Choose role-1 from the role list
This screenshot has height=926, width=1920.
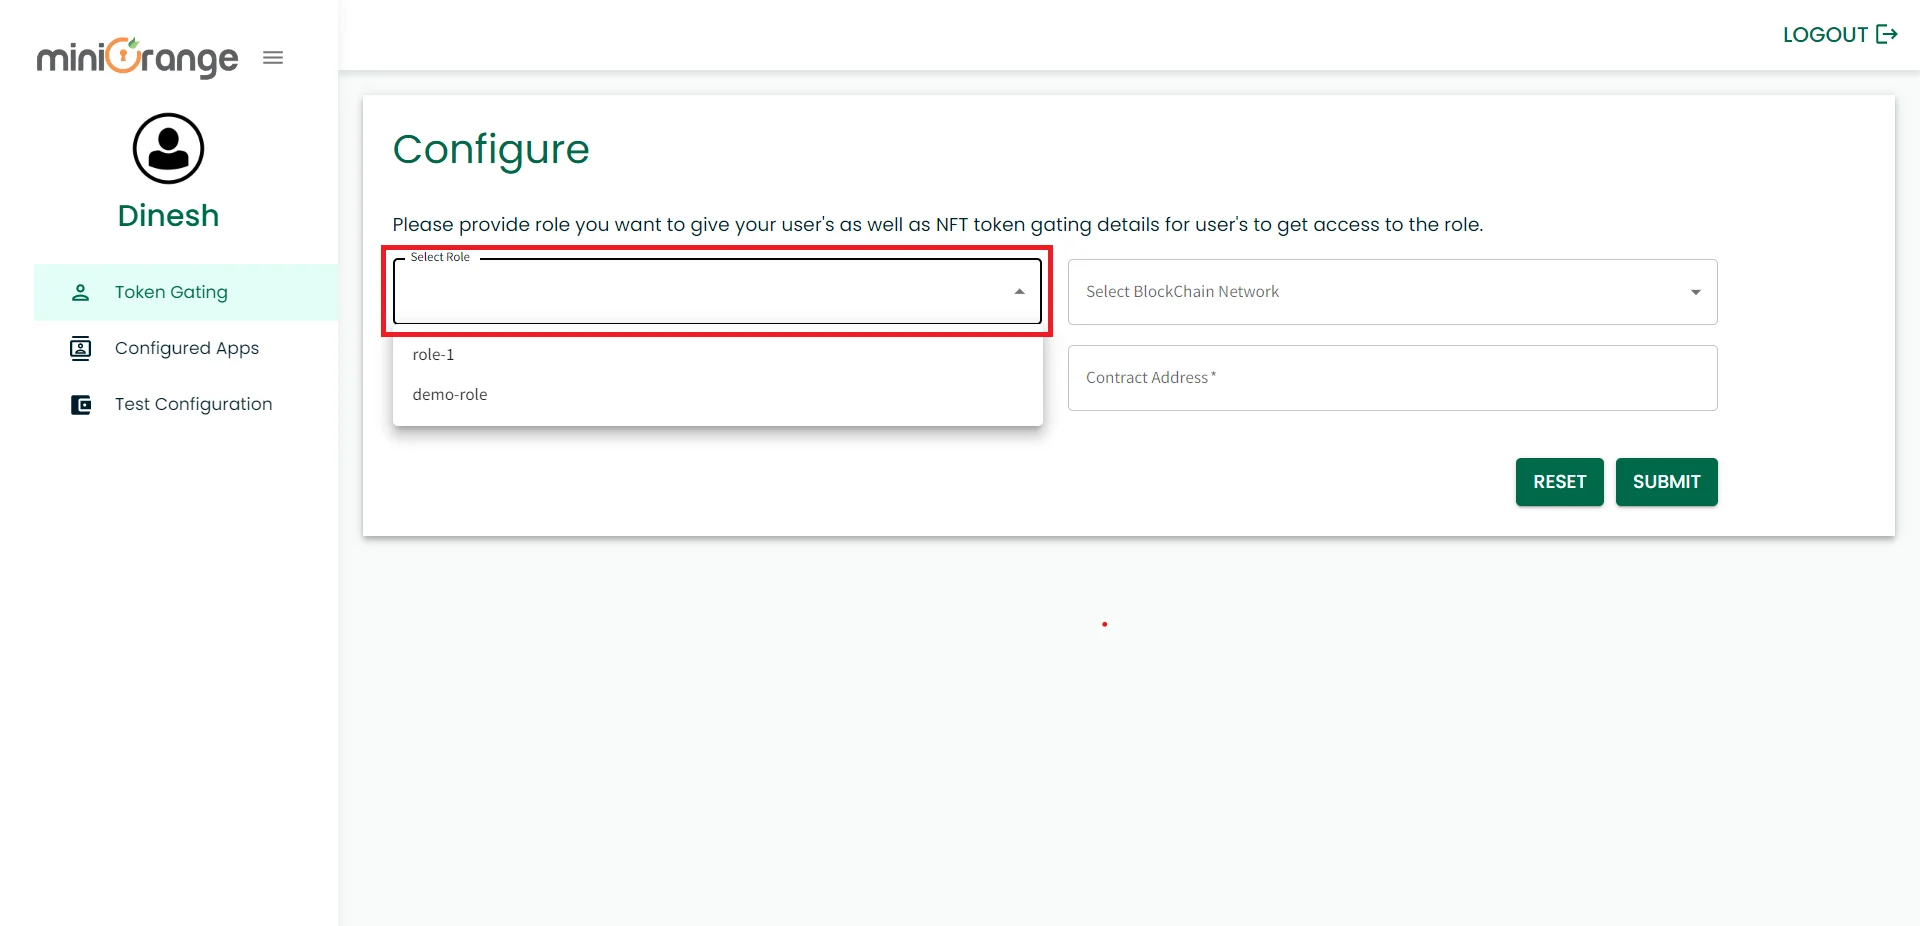pos(433,355)
